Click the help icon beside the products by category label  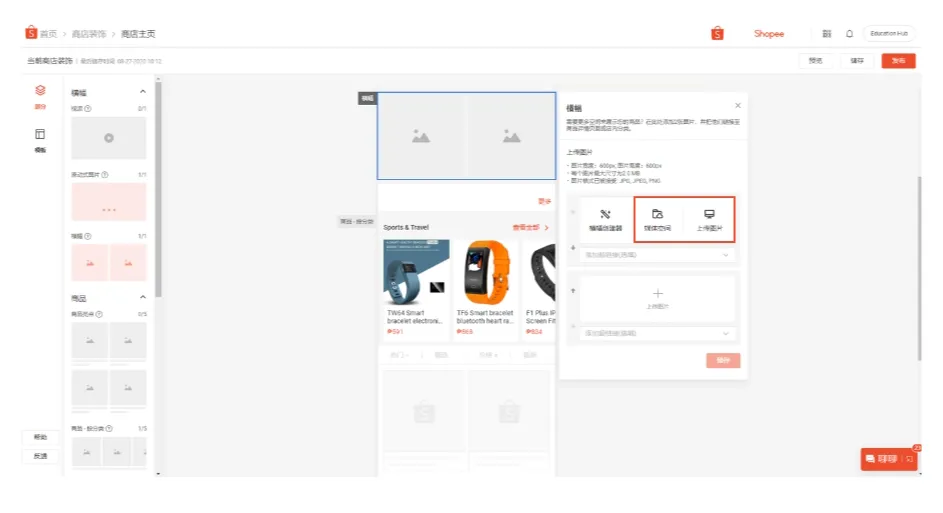109,428
